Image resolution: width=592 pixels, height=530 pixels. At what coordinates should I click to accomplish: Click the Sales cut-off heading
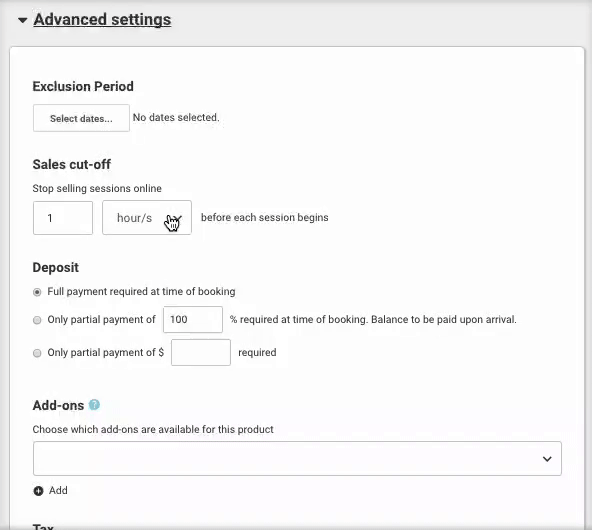tap(72, 164)
